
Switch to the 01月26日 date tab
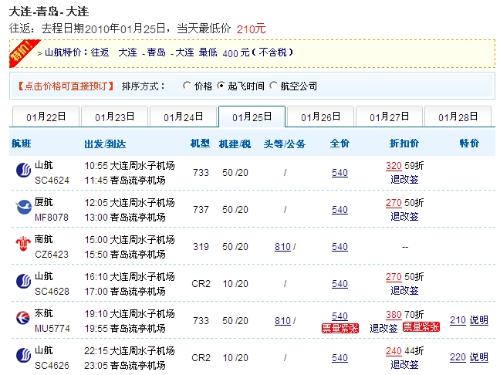click(320, 117)
